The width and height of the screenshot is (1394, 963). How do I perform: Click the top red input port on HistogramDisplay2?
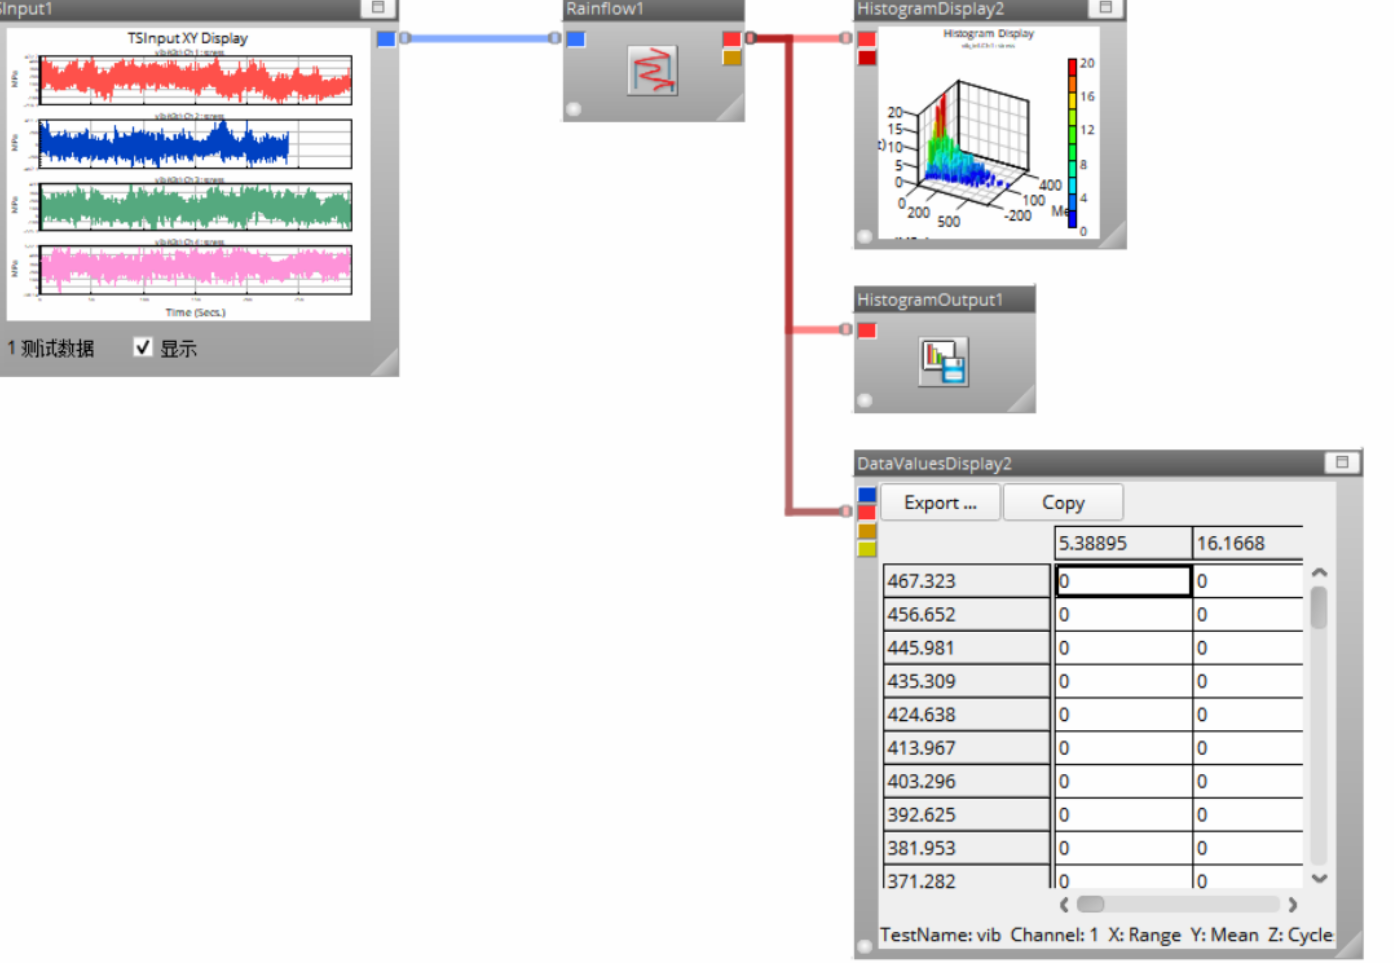click(x=867, y=39)
